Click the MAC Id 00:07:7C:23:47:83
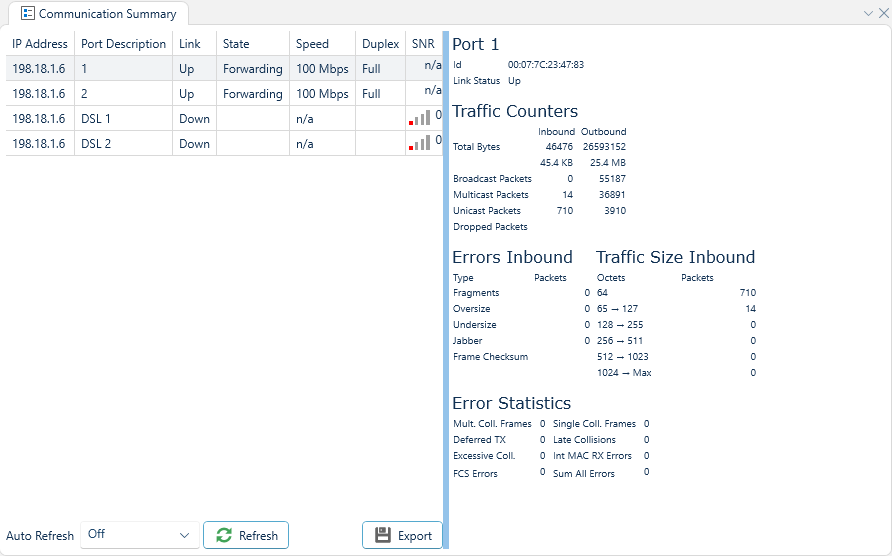This screenshot has height=556, width=892. click(x=546, y=64)
